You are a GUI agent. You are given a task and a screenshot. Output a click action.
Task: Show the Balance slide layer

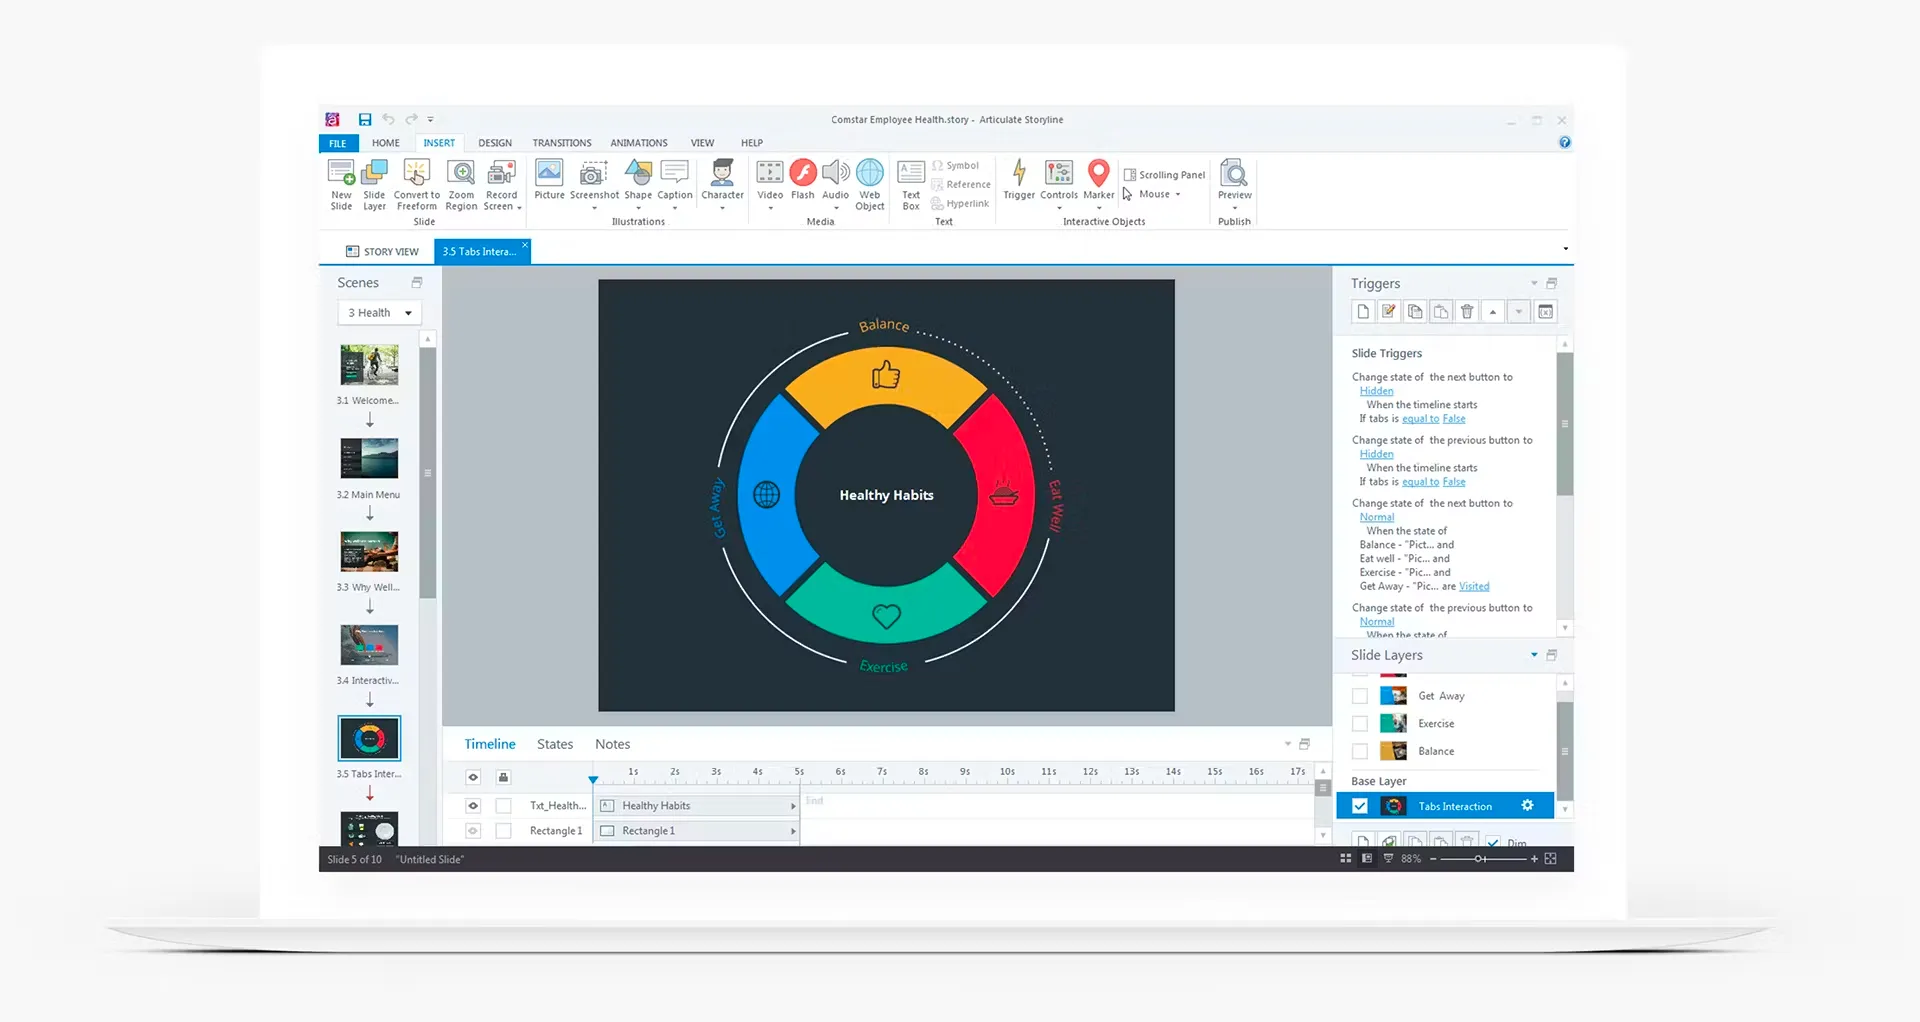(1359, 751)
